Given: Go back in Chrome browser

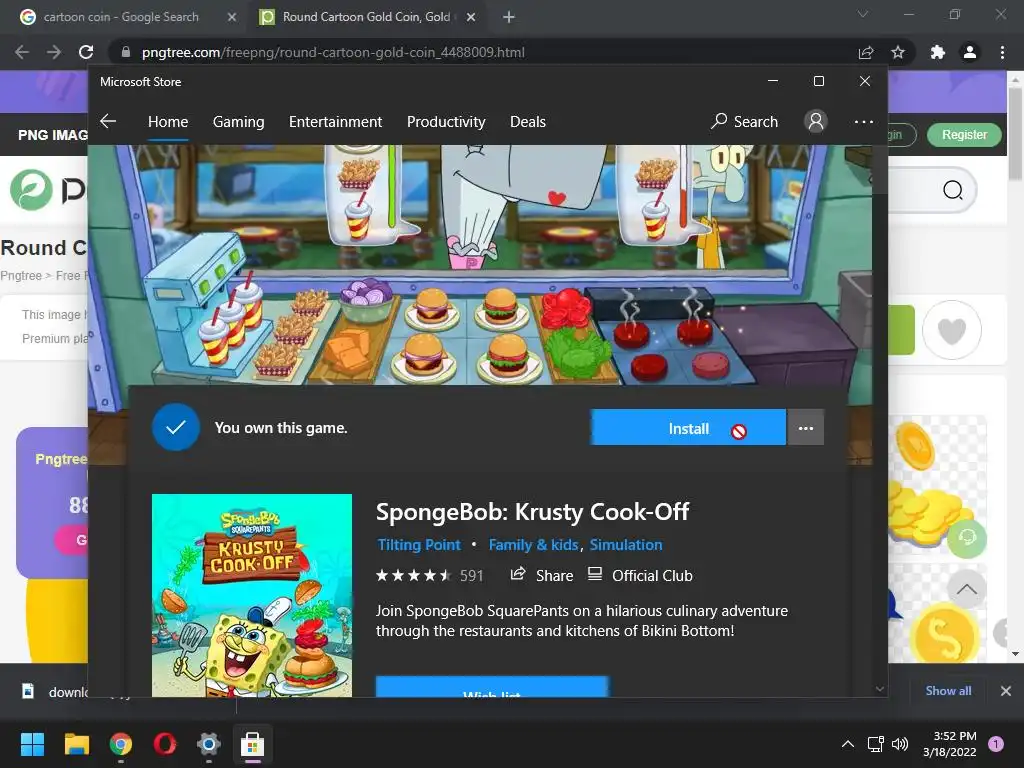Looking at the screenshot, I should point(22,52).
